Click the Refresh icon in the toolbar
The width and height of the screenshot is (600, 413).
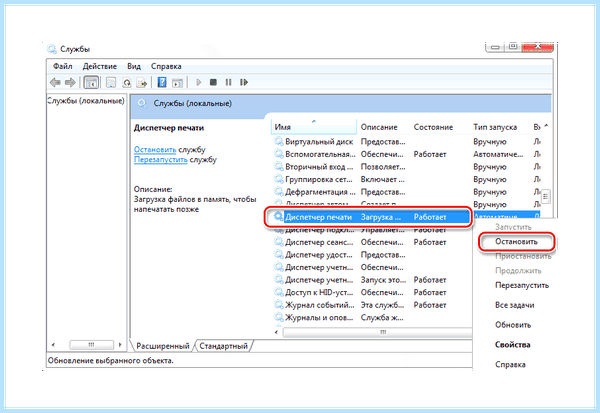point(127,82)
